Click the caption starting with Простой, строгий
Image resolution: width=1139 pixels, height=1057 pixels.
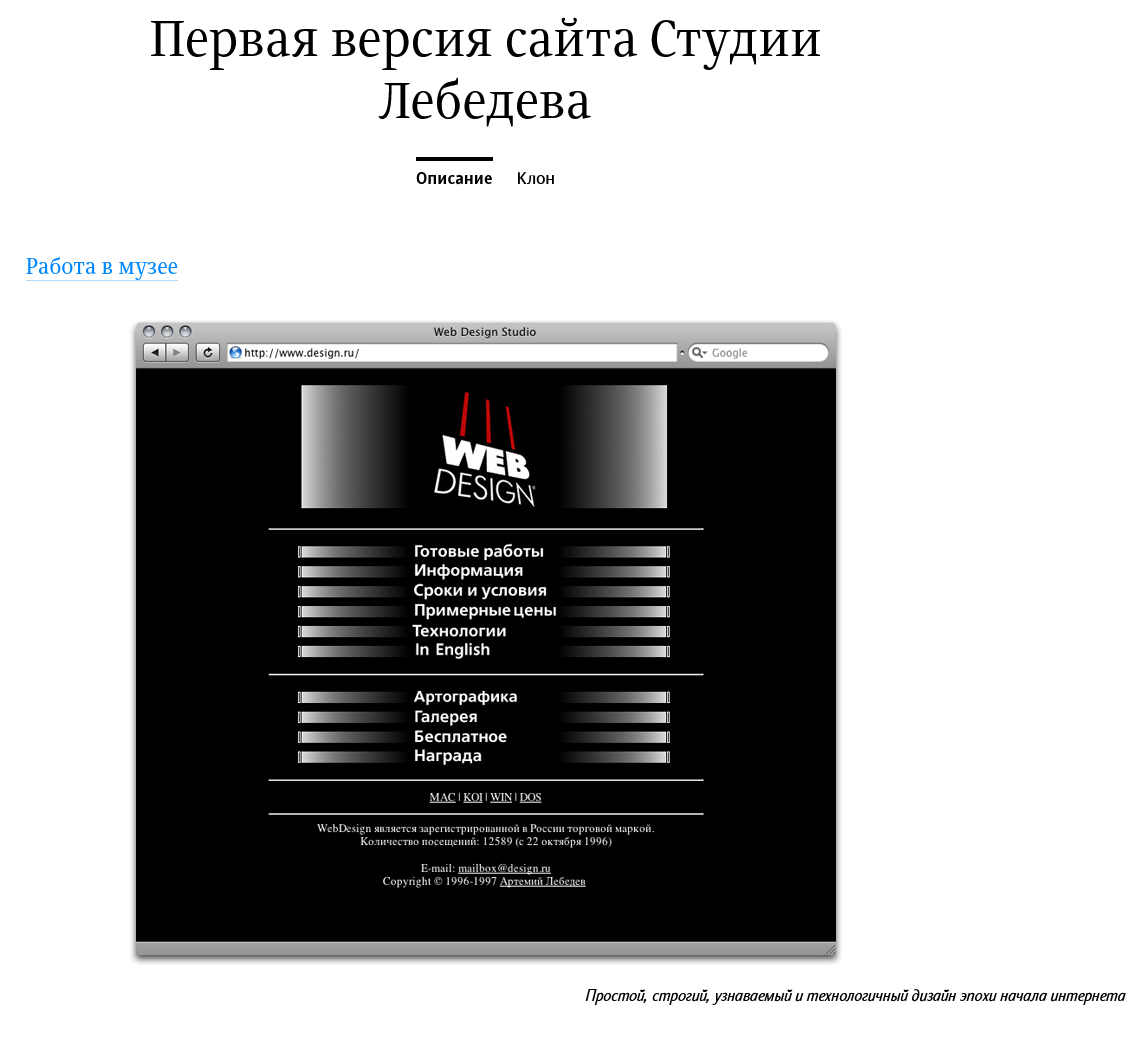point(855,996)
